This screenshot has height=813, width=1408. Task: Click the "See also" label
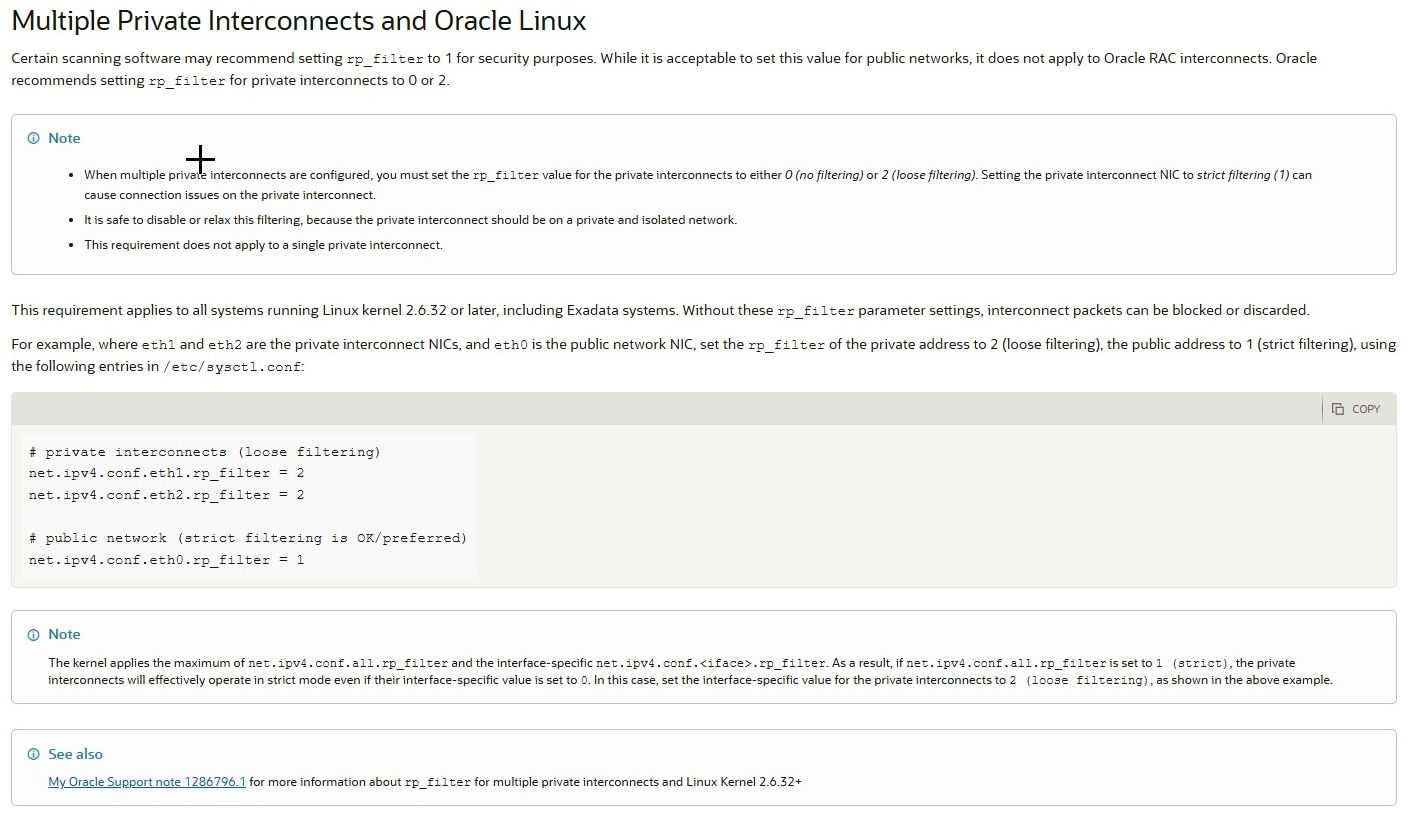click(x=75, y=755)
